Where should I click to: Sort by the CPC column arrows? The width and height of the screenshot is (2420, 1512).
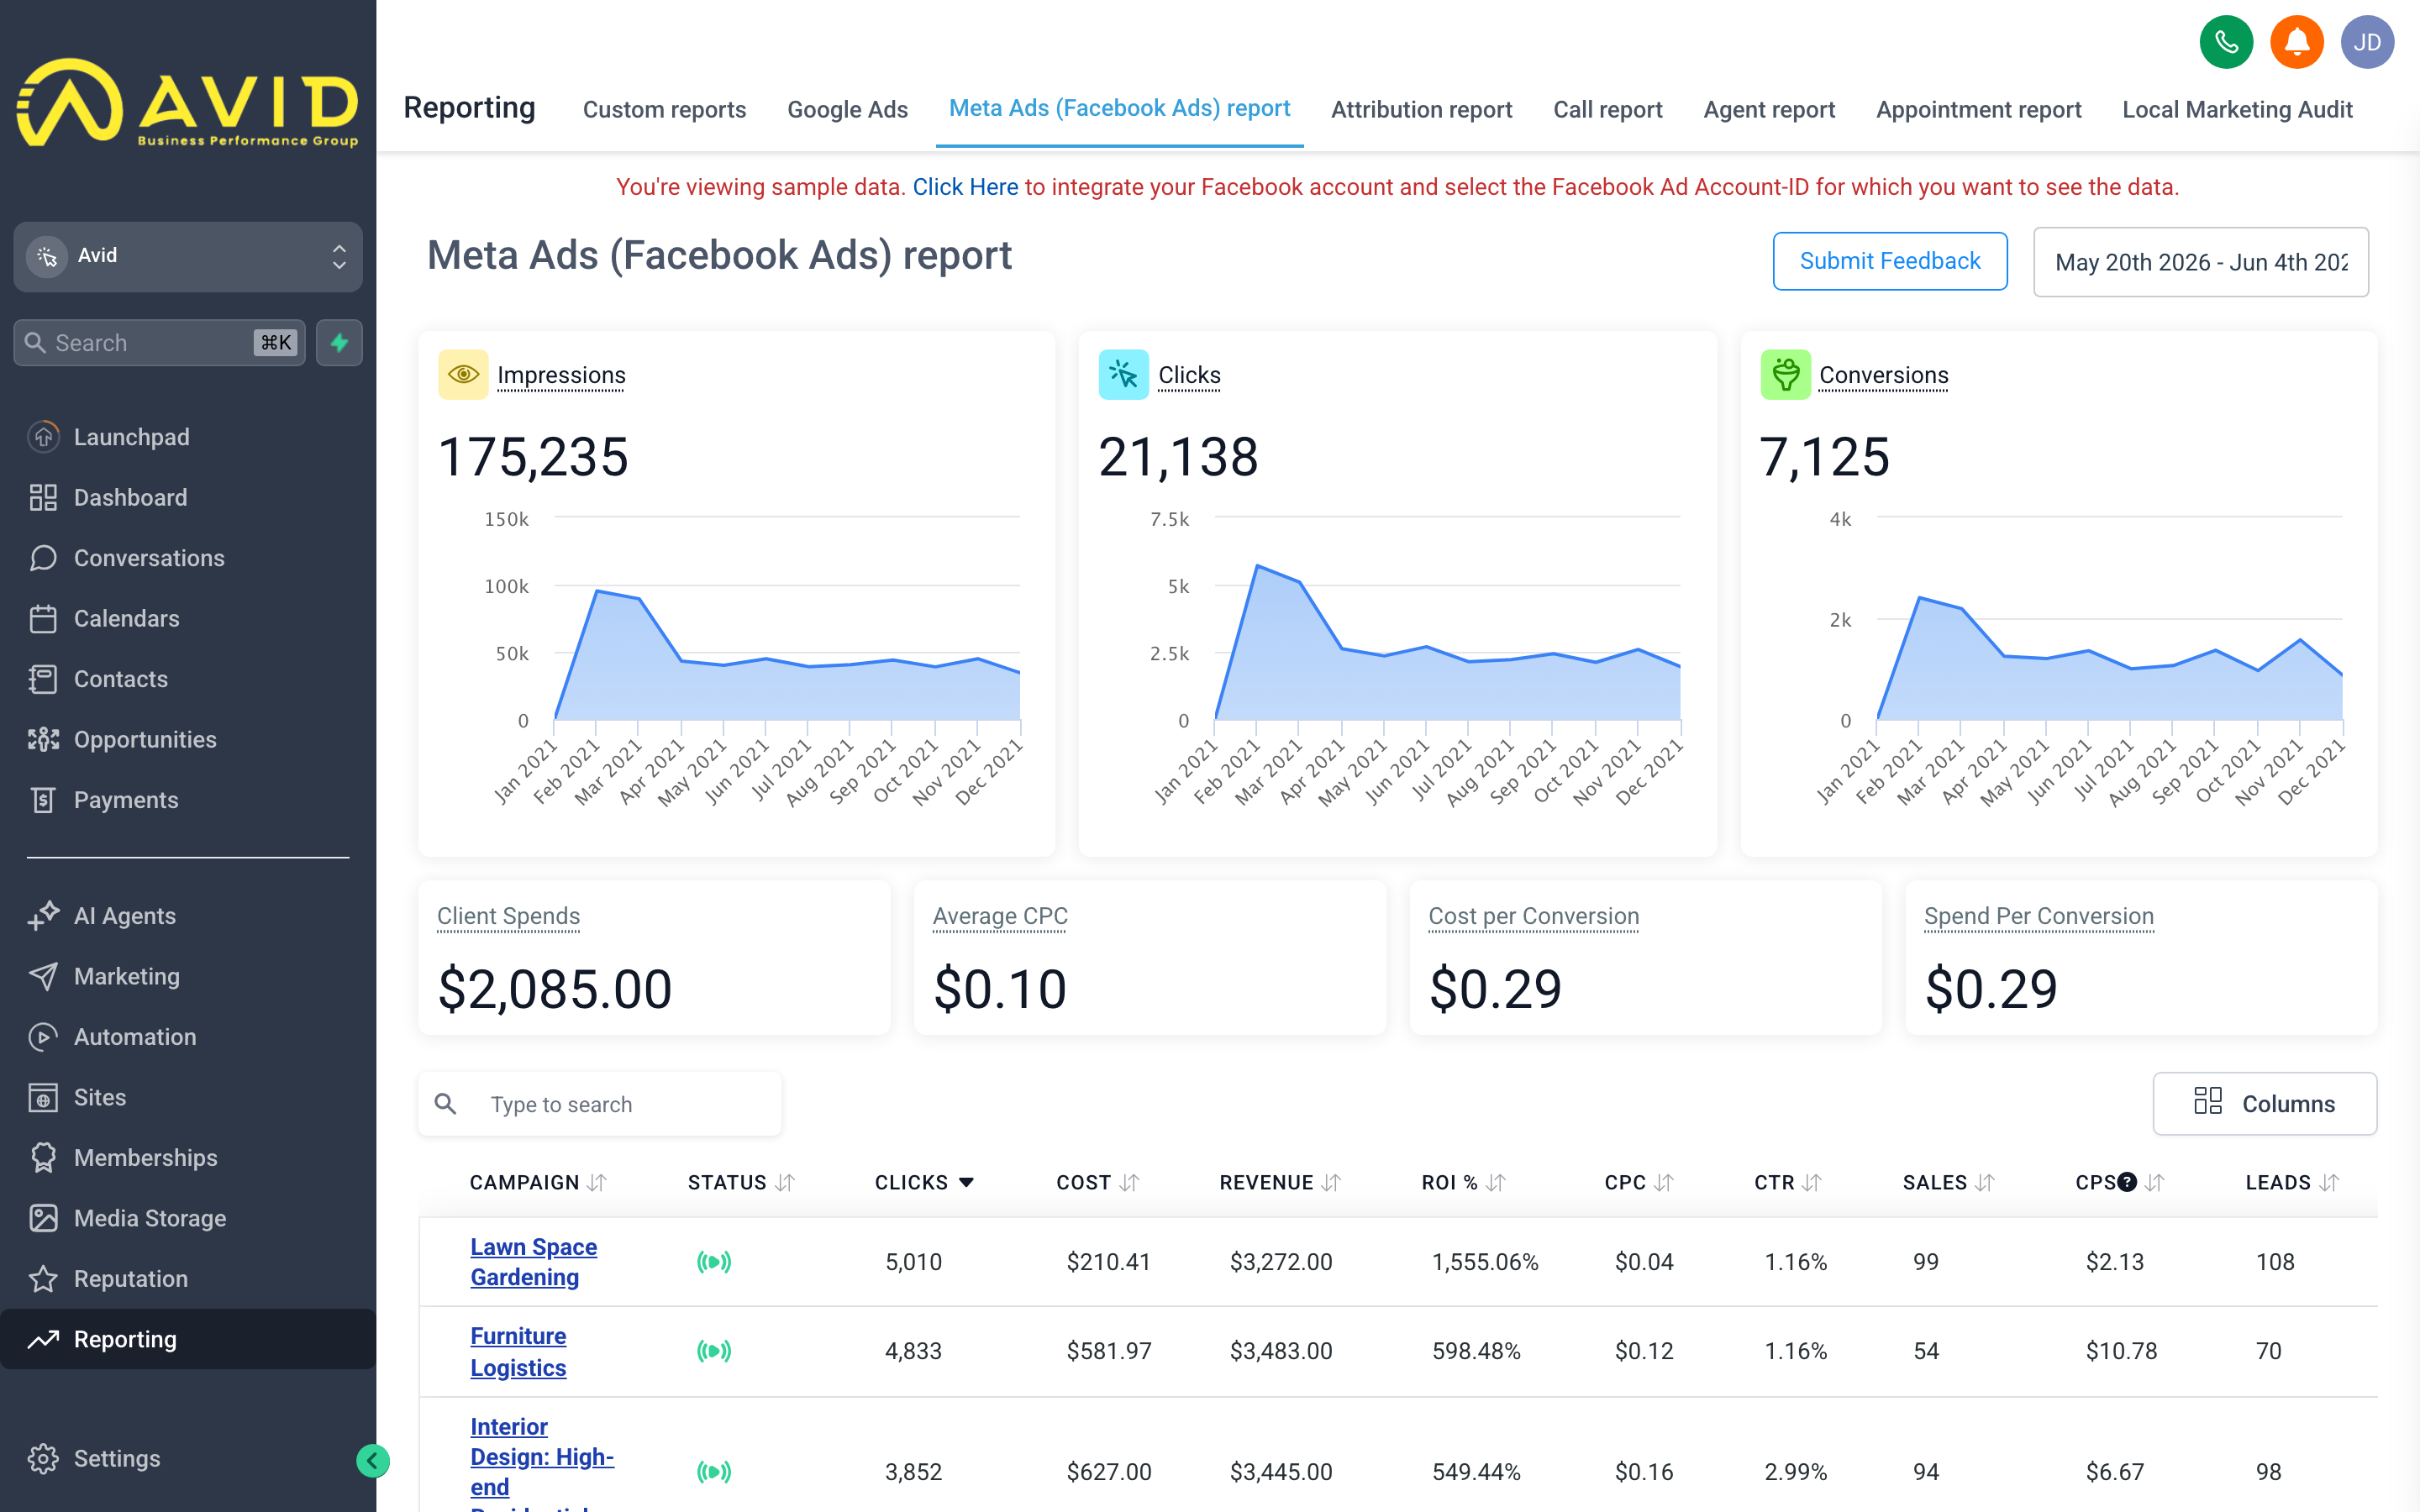(1664, 1182)
